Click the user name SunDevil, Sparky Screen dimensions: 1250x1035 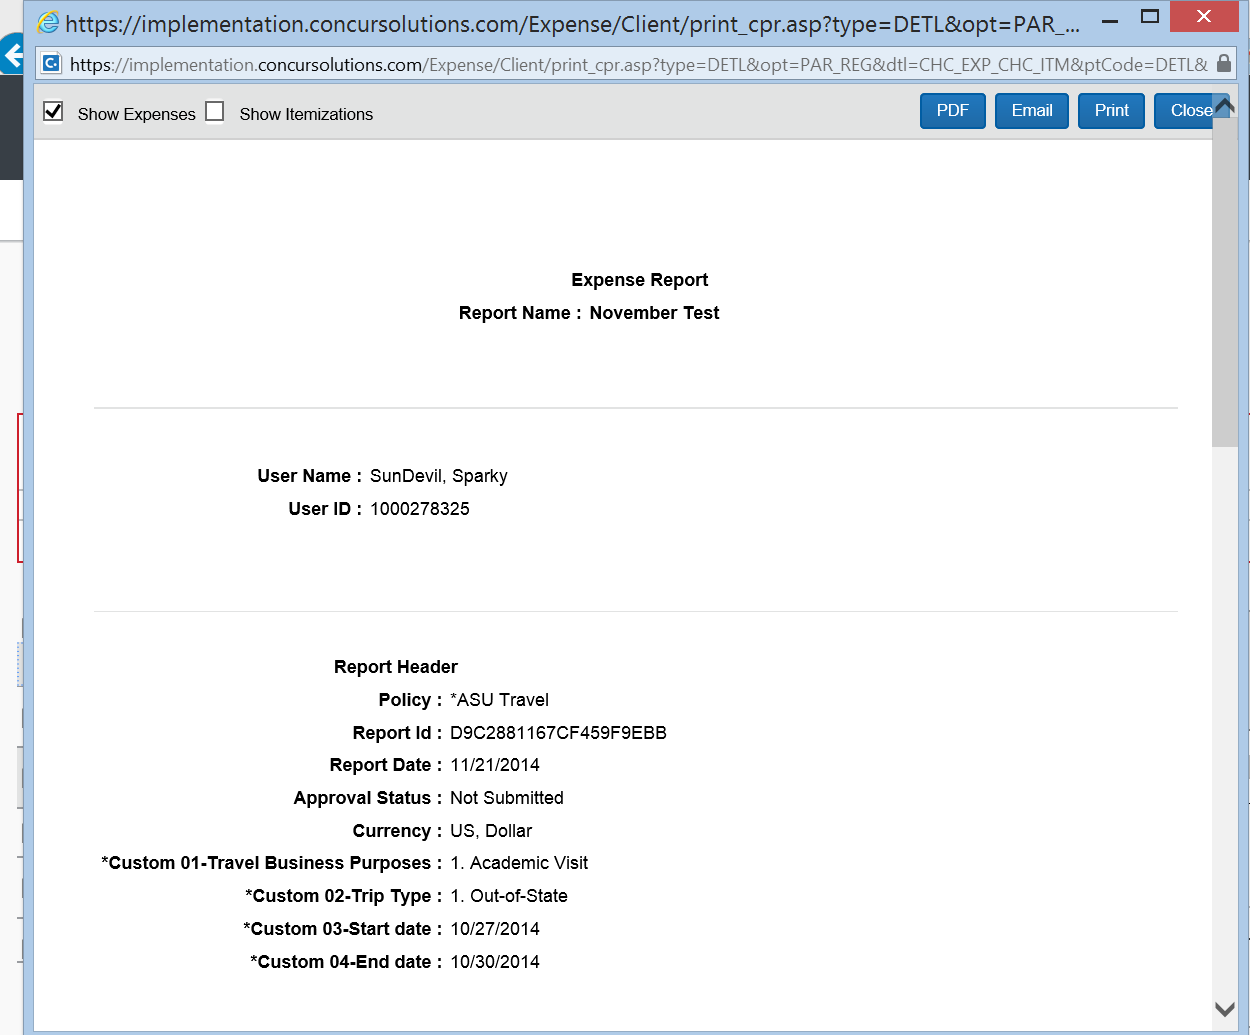[x=439, y=476]
